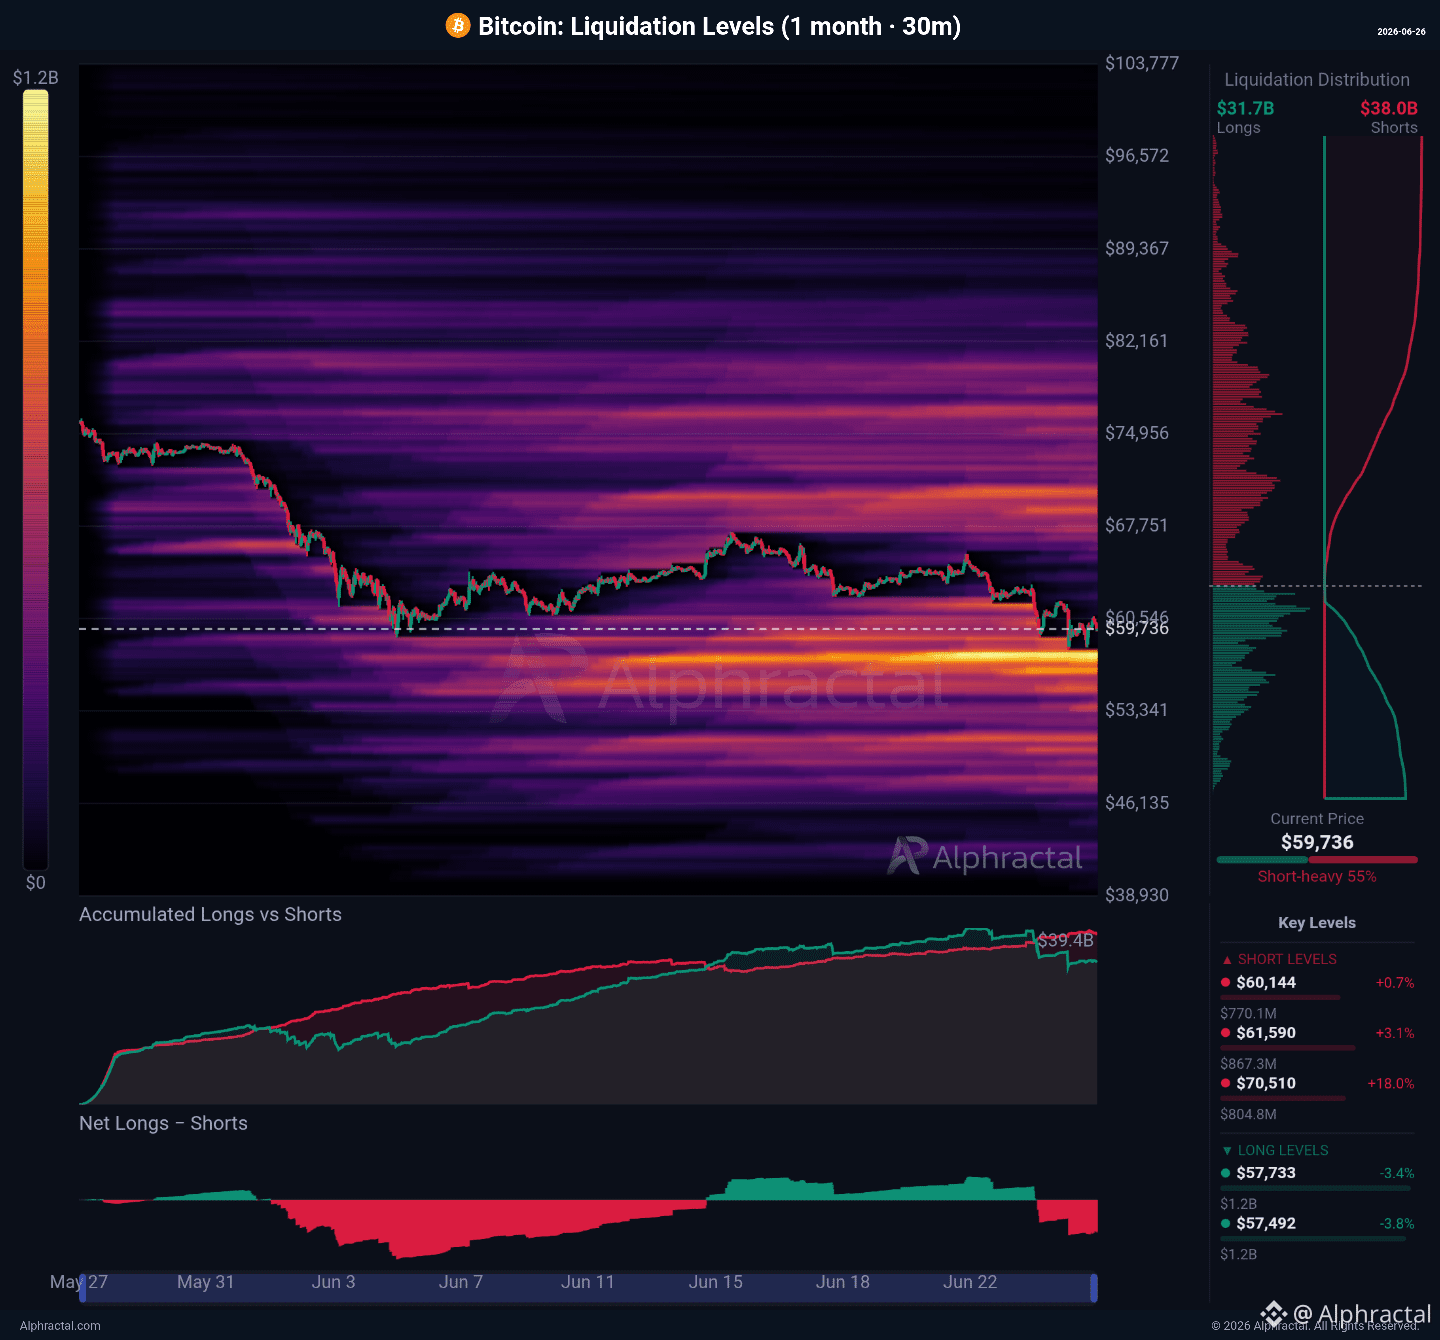This screenshot has height=1340, width=1440.
Task: Click the Jun 15 date label
Action: click(716, 1282)
